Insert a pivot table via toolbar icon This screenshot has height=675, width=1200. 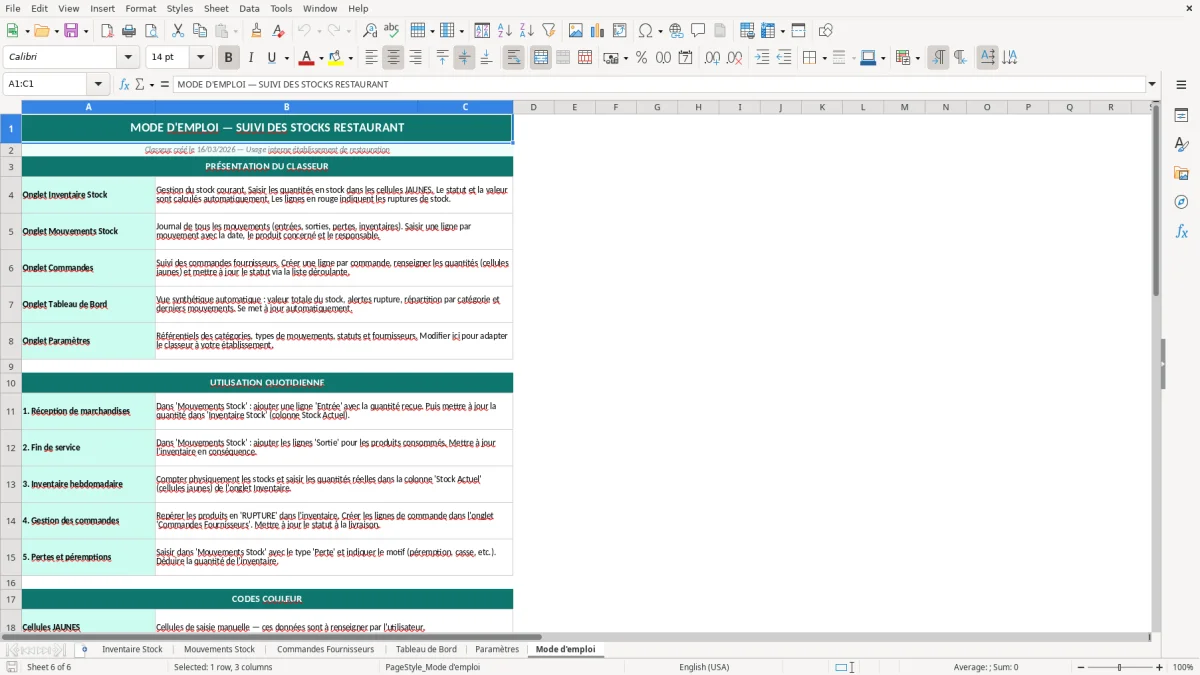pyautogui.click(x=620, y=31)
